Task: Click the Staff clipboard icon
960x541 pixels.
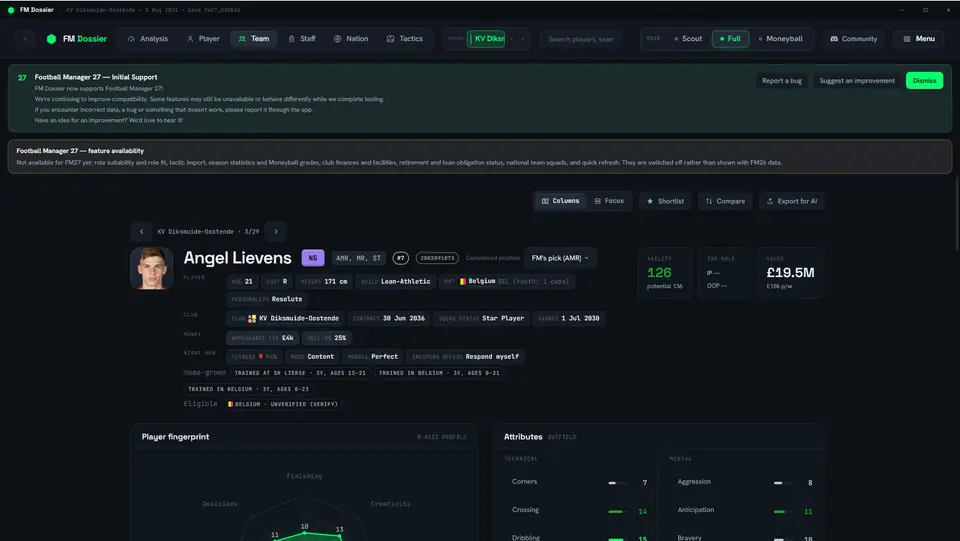Action: click(x=291, y=39)
